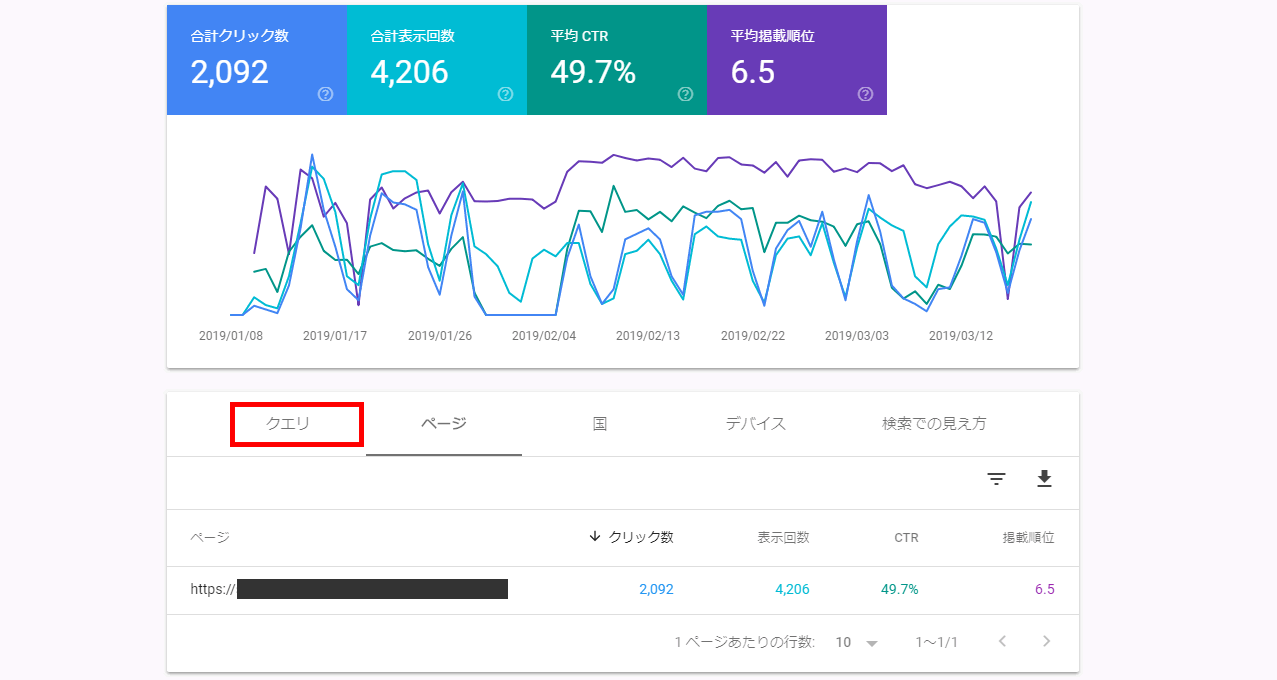Click the download export icon

(1044, 479)
